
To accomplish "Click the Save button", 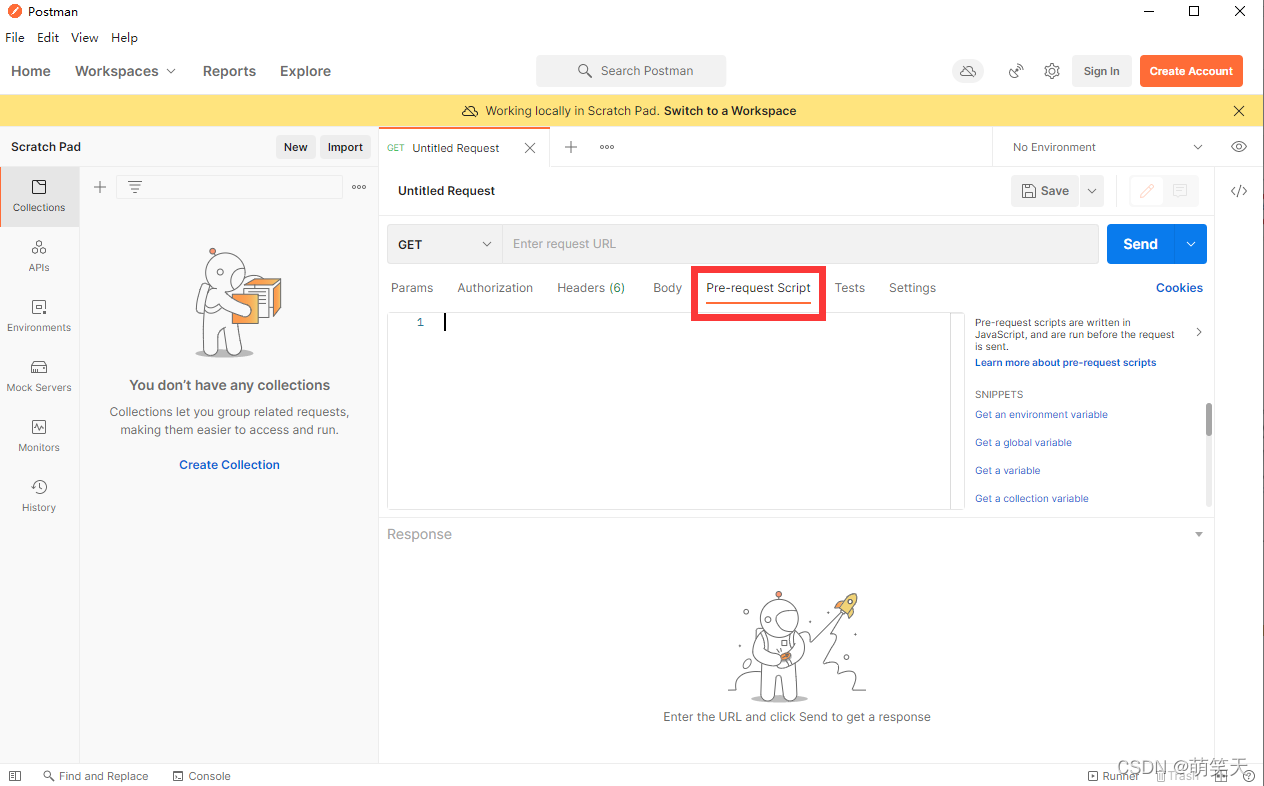I will pos(1045,190).
